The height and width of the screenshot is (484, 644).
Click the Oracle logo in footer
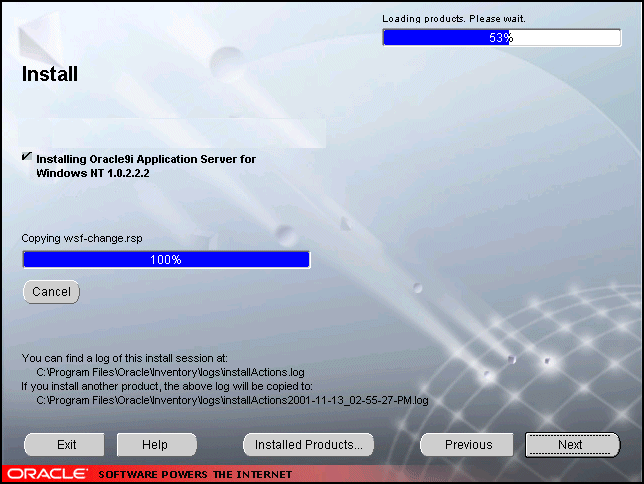(47, 474)
